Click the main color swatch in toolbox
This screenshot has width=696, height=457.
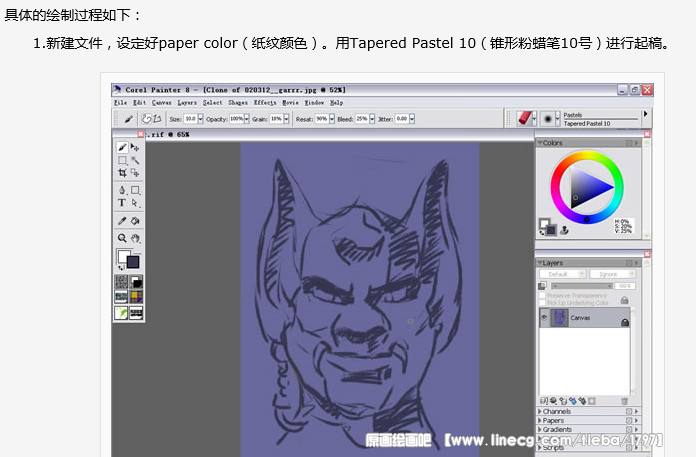click(x=132, y=262)
